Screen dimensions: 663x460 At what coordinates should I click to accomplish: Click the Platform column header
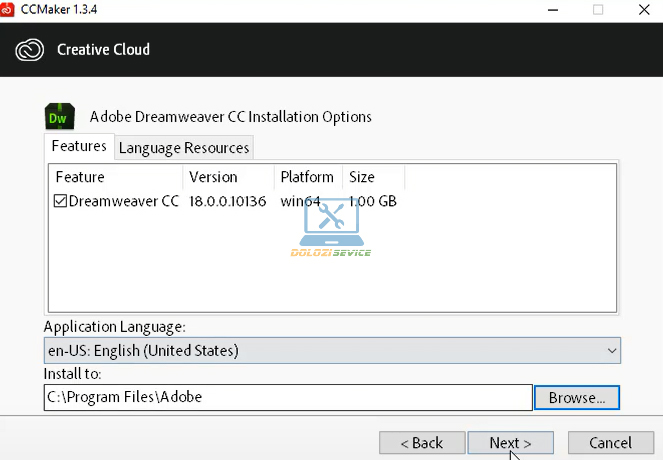click(x=307, y=177)
